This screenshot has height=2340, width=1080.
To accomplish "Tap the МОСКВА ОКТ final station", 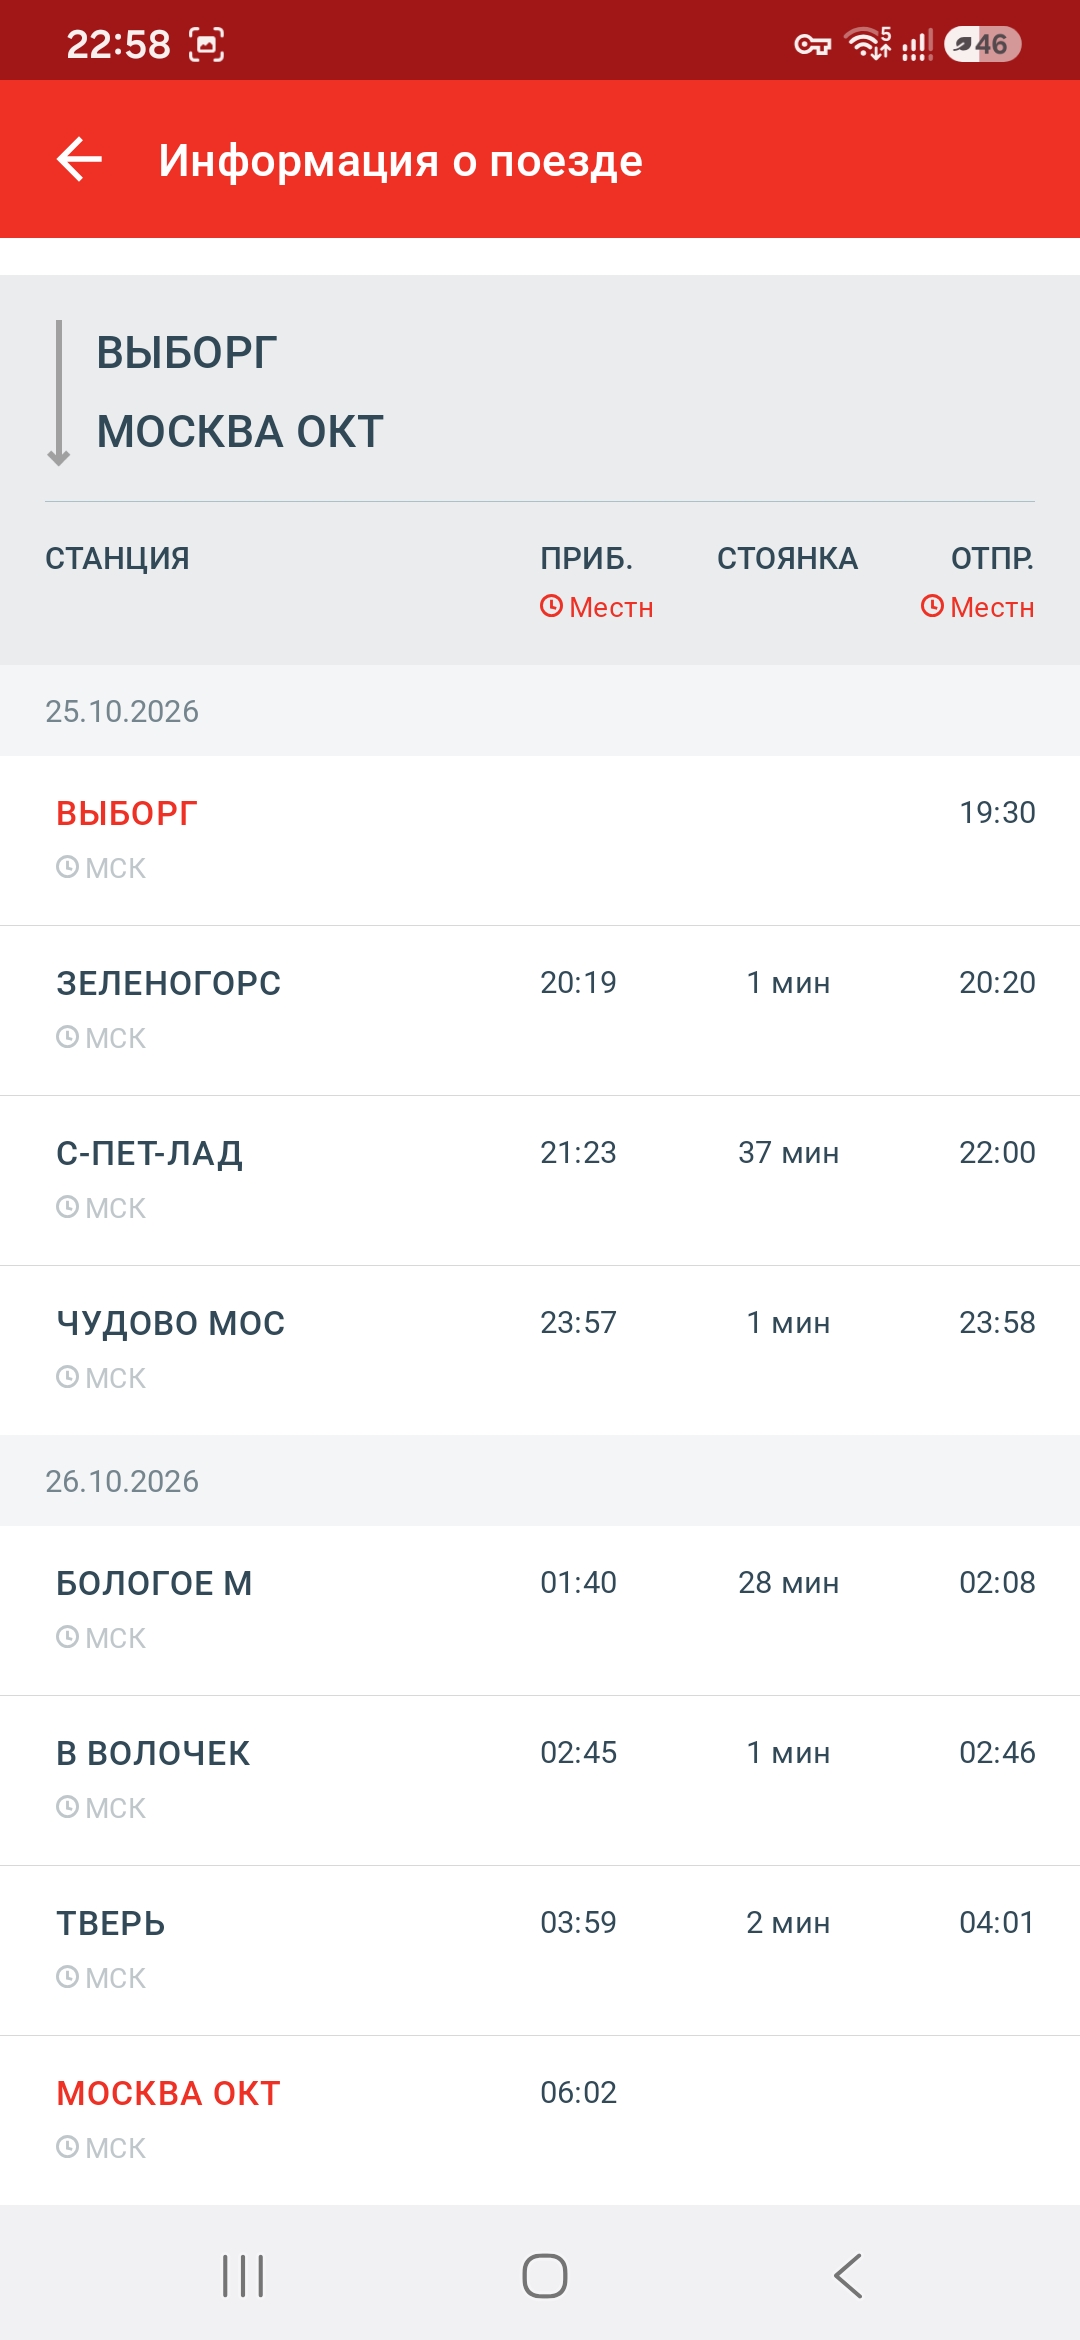I will click(x=540, y=2121).
